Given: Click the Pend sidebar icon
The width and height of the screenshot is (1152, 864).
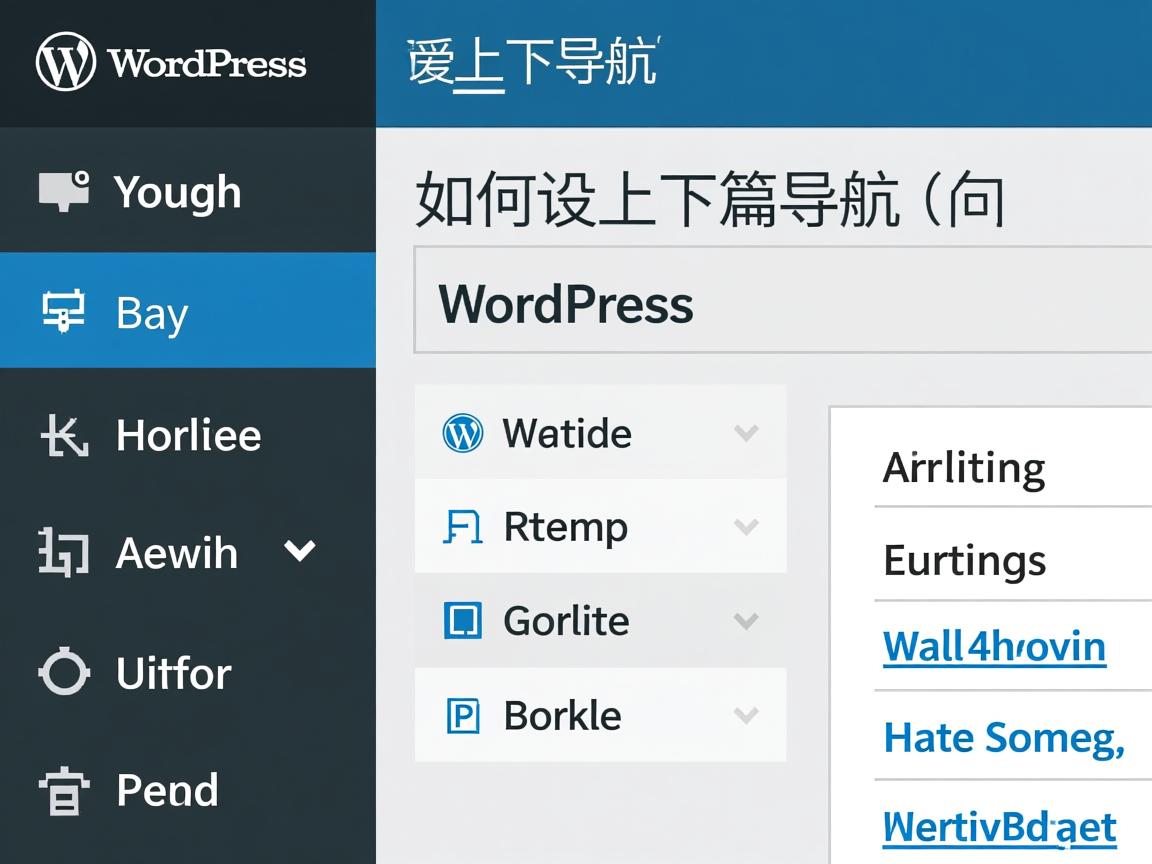Looking at the screenshot, I should (x=63, y=791).
